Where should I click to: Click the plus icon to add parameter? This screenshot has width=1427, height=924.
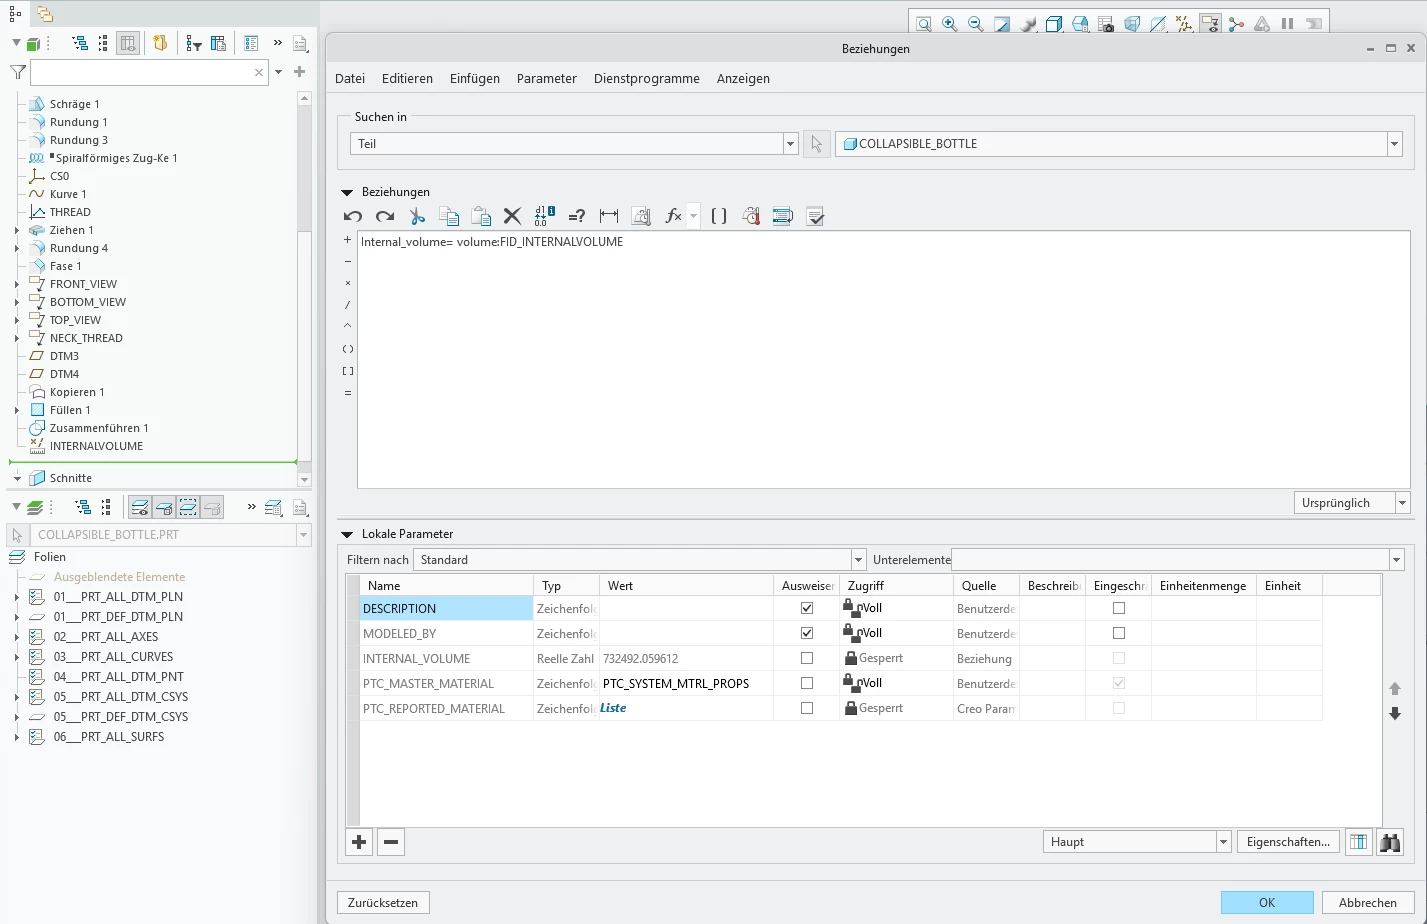[x=359, y=842]
